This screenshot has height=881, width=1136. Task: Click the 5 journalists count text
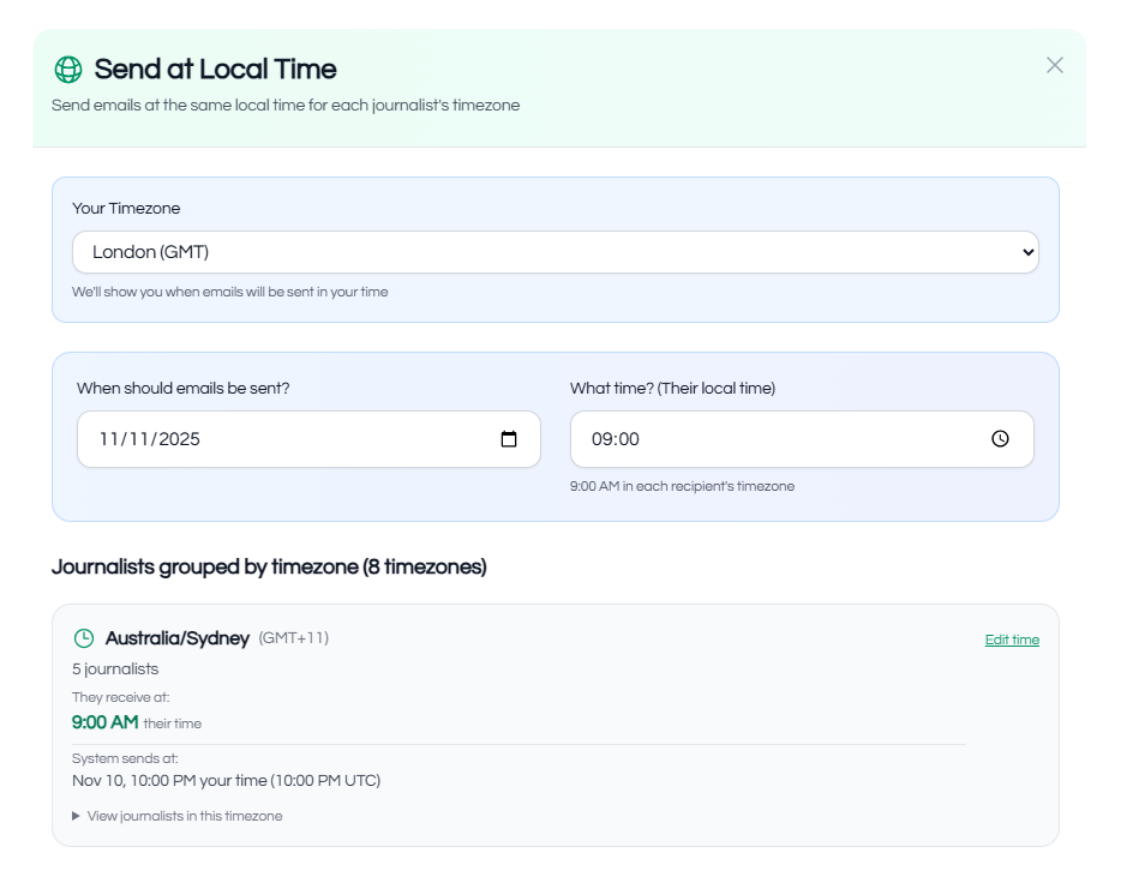(x=115, y=669)
